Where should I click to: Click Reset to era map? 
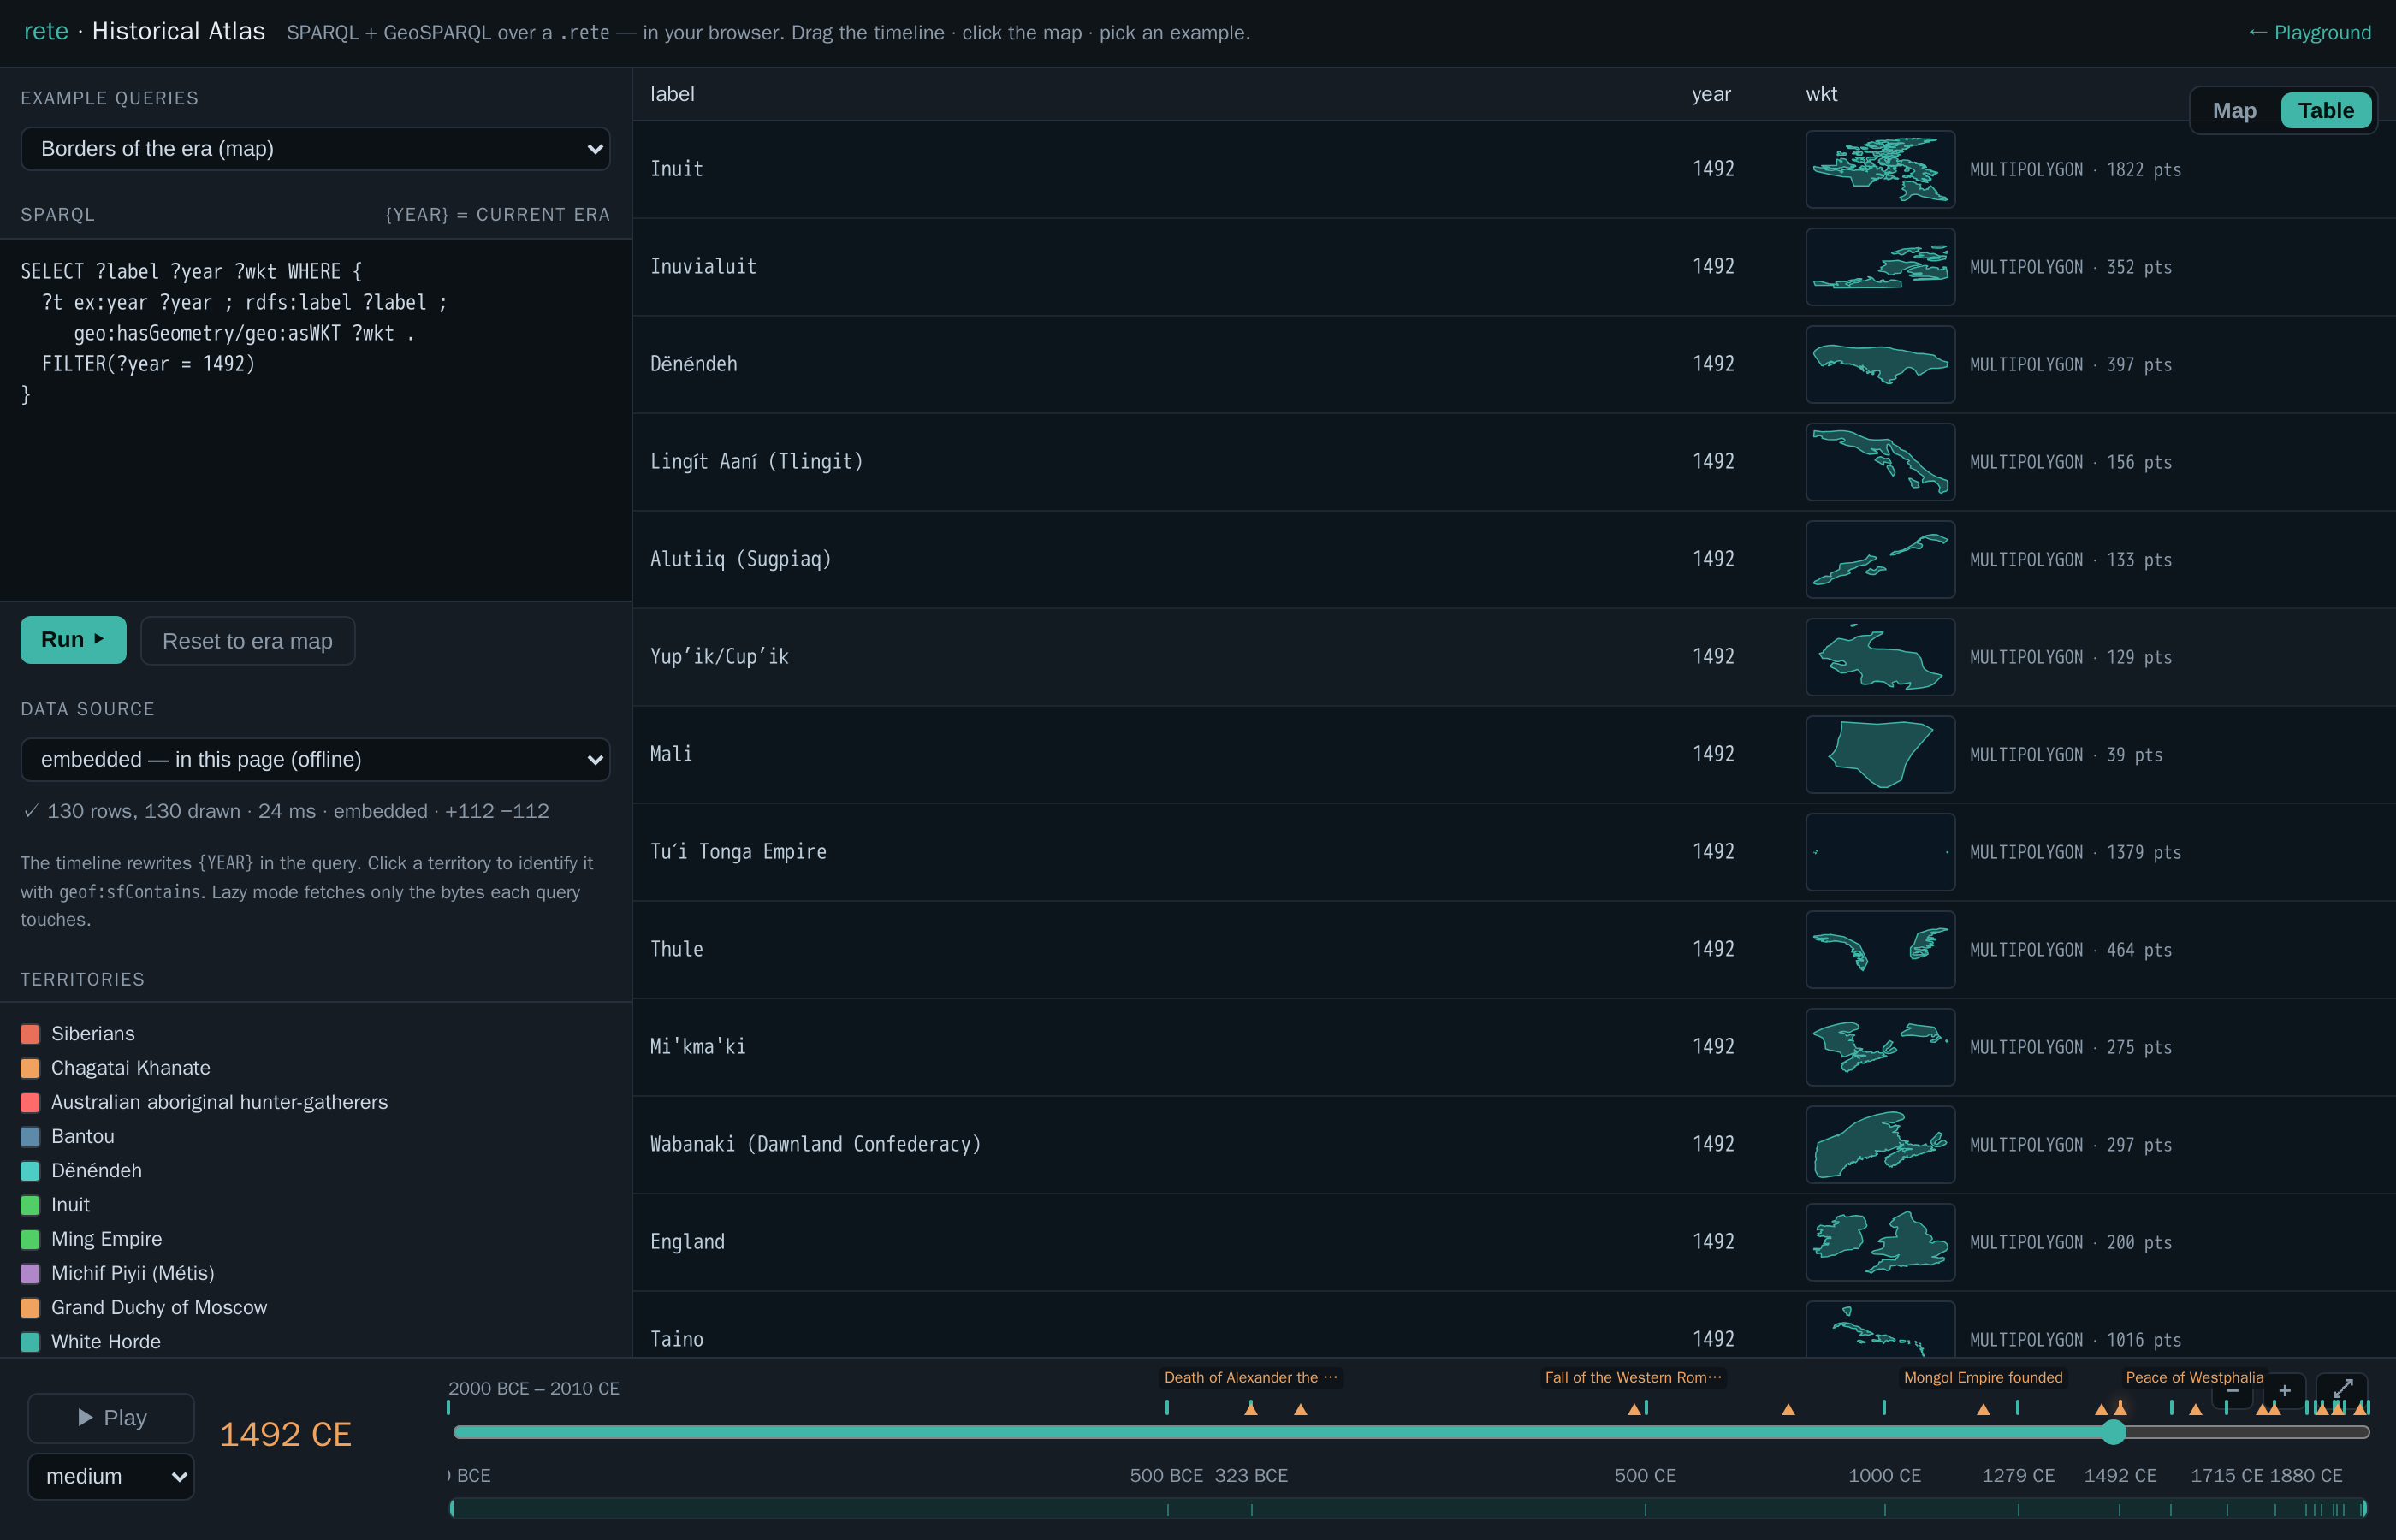247,641
